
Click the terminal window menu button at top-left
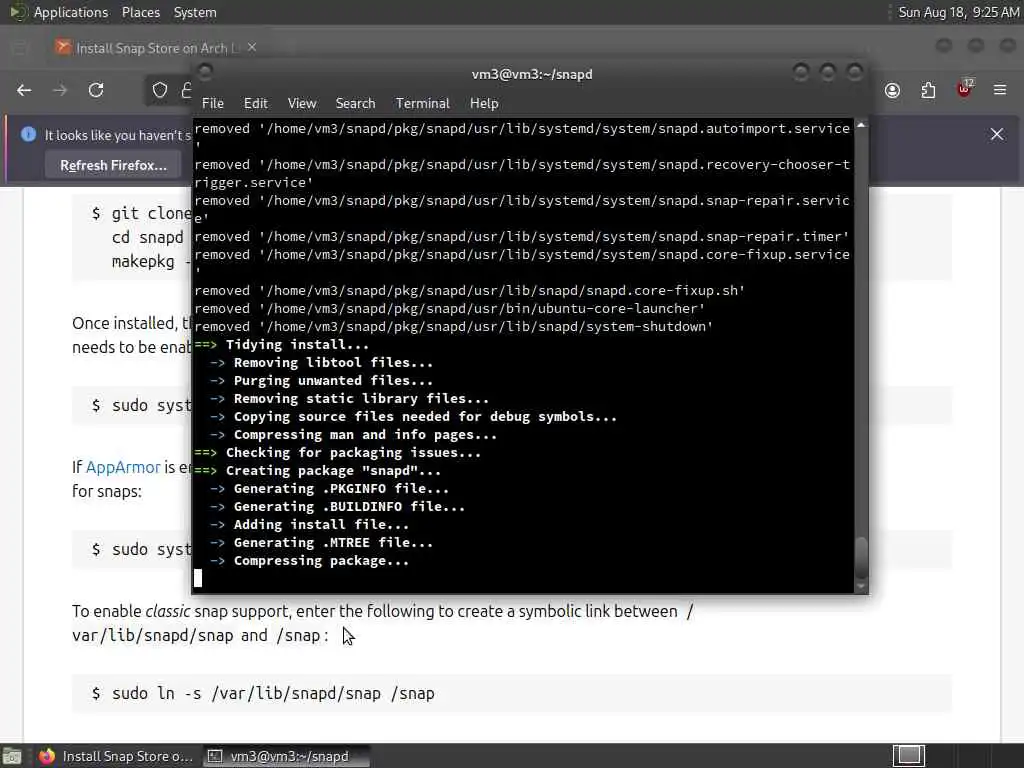[205, 71]
